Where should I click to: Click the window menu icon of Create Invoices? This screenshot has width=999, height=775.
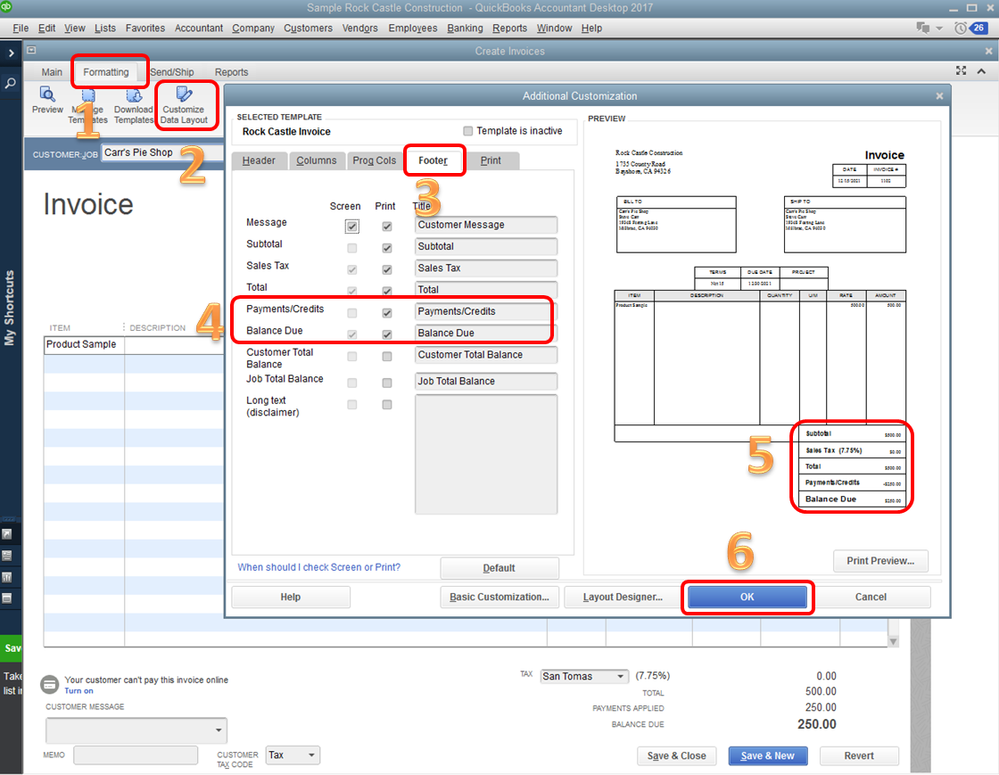(31, 50)
